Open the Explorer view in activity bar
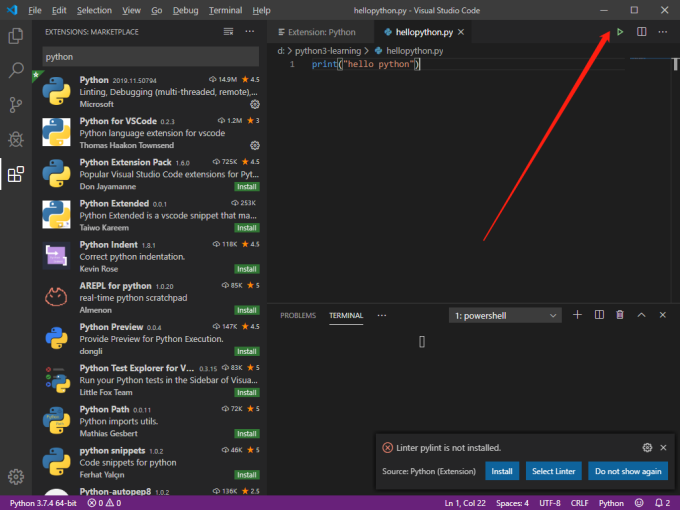The height and width of the screenshot is (510, 680). pos(16,36)
